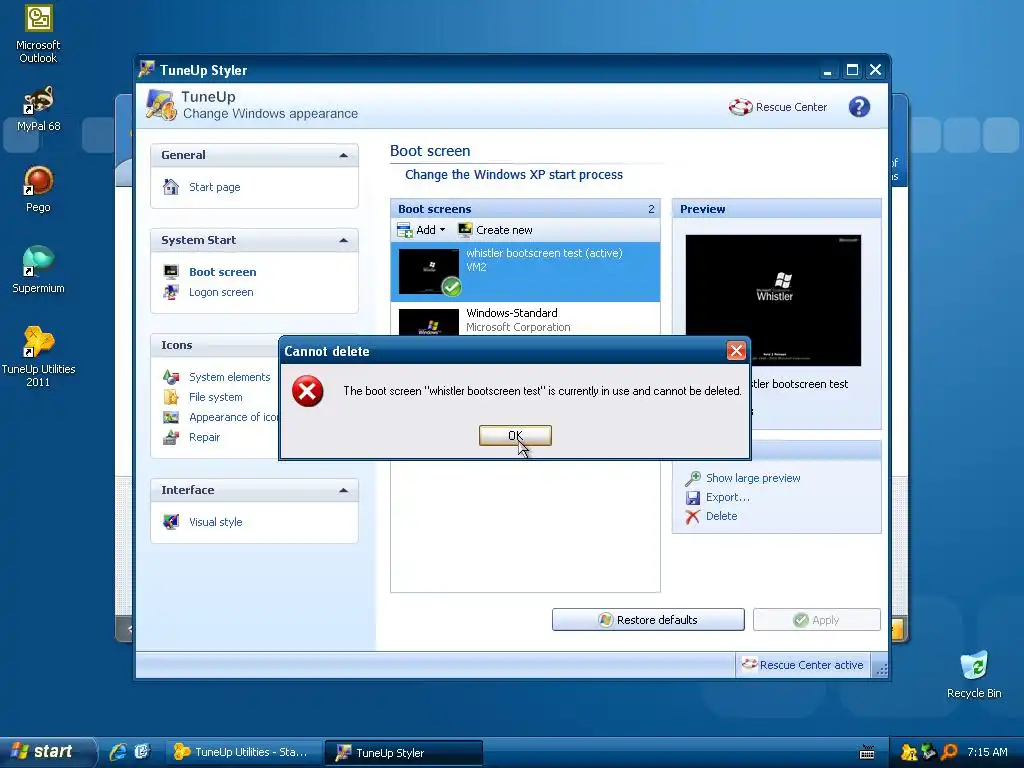The image size is (1024, 768).
Task: Click the Logon screen icon
Action: coord(171,292)
